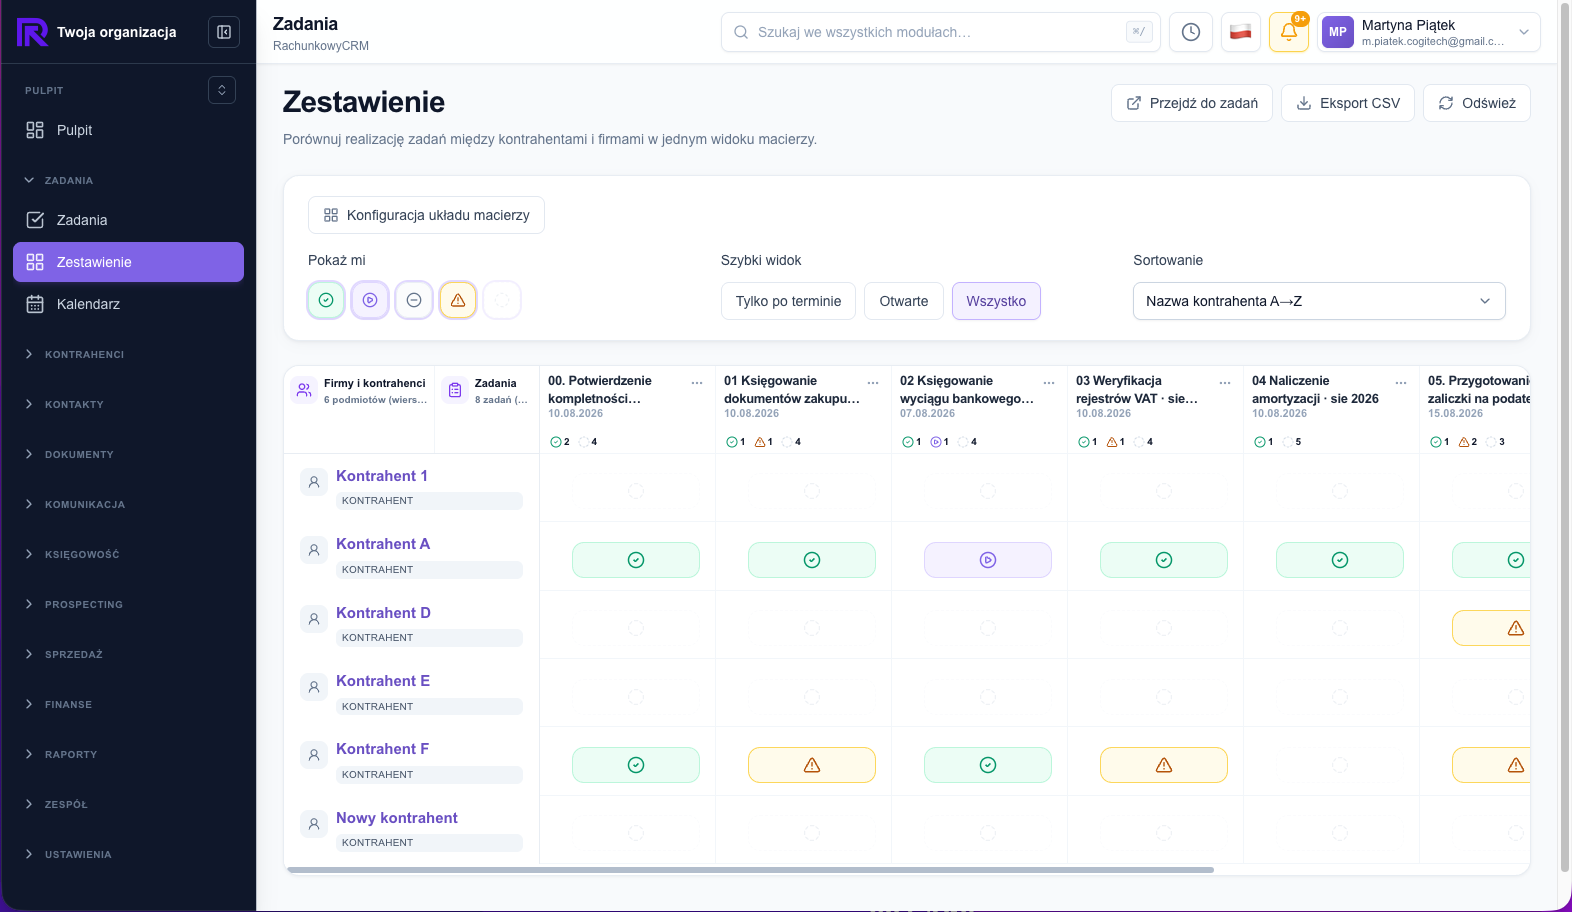Image resolution: width=1572 pixels, height=912 pixels.
Task: Focus the global search field
Action: [940, 32]
